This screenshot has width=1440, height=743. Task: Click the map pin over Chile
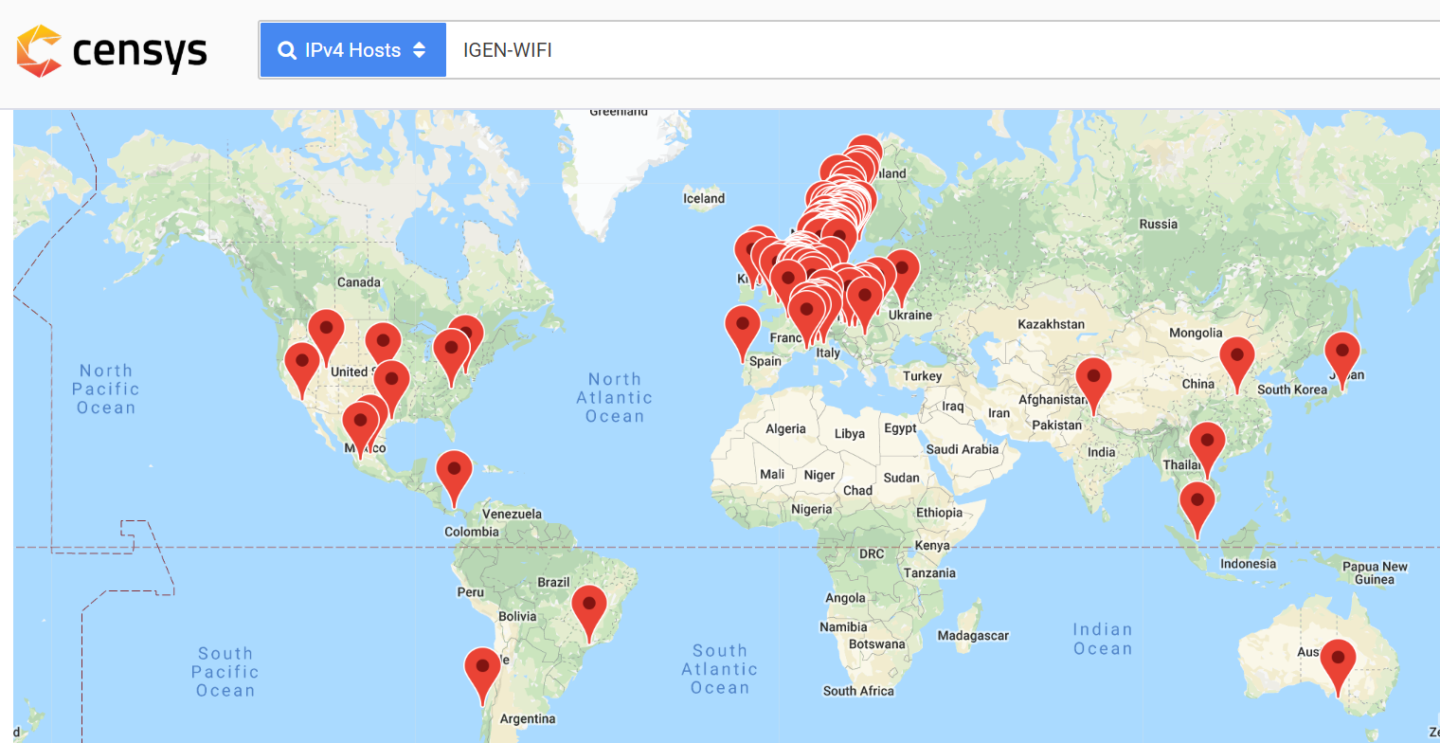[482, 676]
